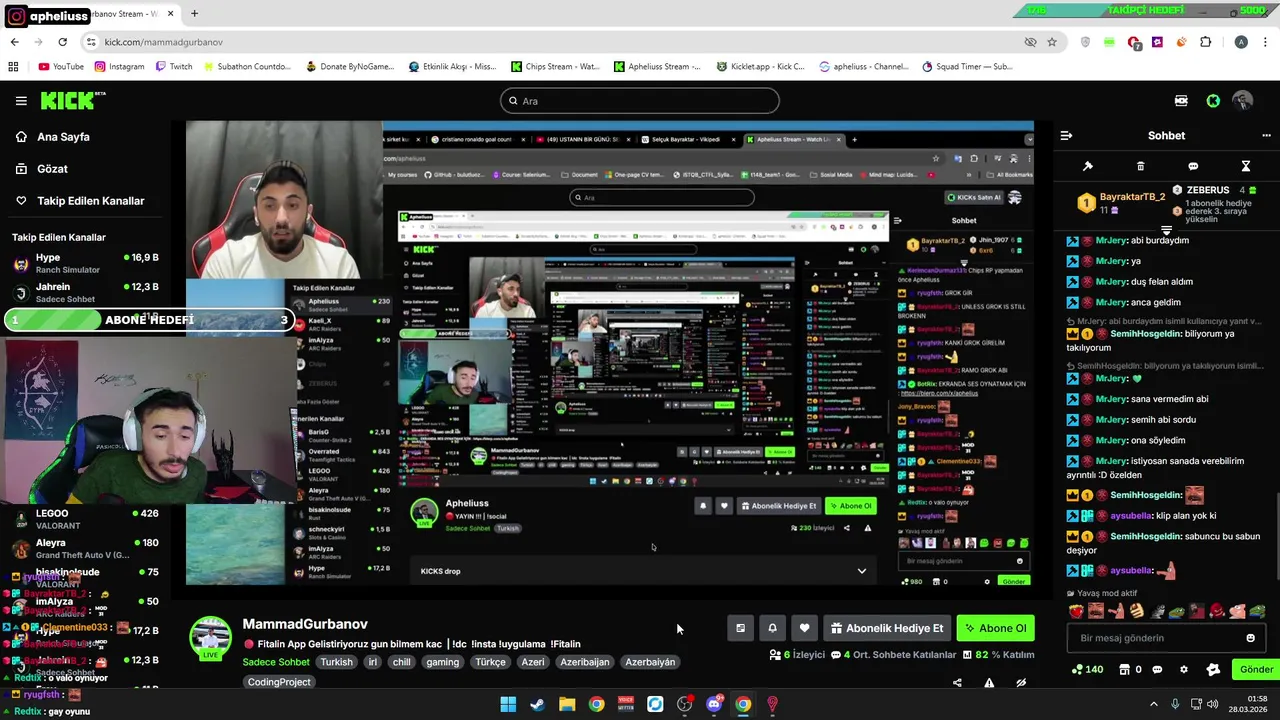Click MrJery username in 'ya' message
Image resolution: width=1280 pixels, height=720 pixels.
(x=1111, y=261)
